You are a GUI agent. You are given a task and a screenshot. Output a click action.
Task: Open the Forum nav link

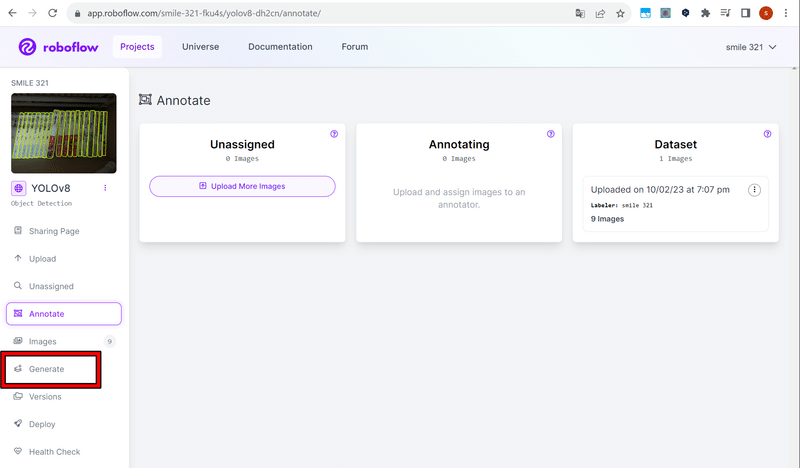coord(355,47)
